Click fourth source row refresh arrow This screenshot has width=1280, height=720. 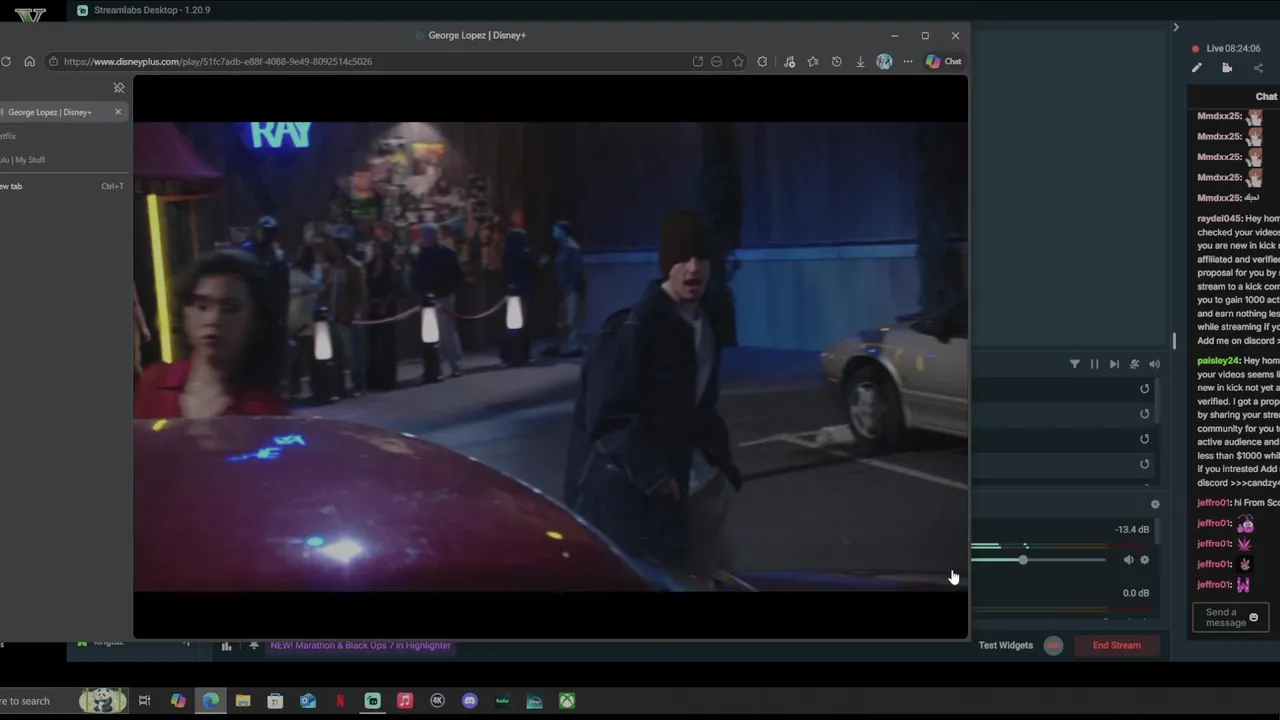(x=1145, y=464)
